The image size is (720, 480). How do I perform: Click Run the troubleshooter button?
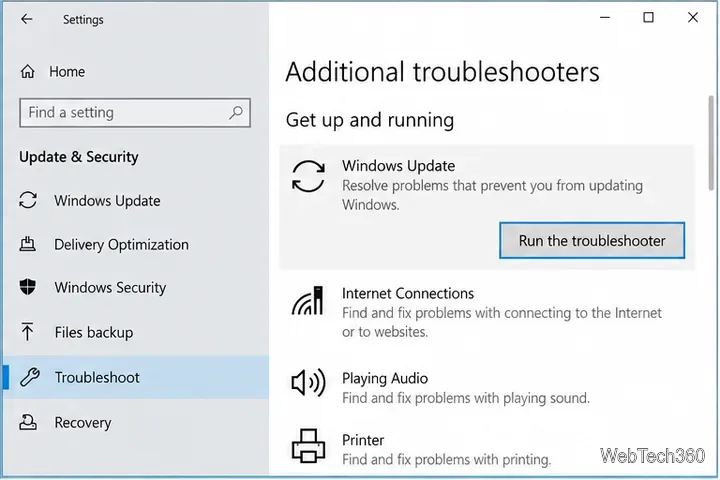click(592, 241)
